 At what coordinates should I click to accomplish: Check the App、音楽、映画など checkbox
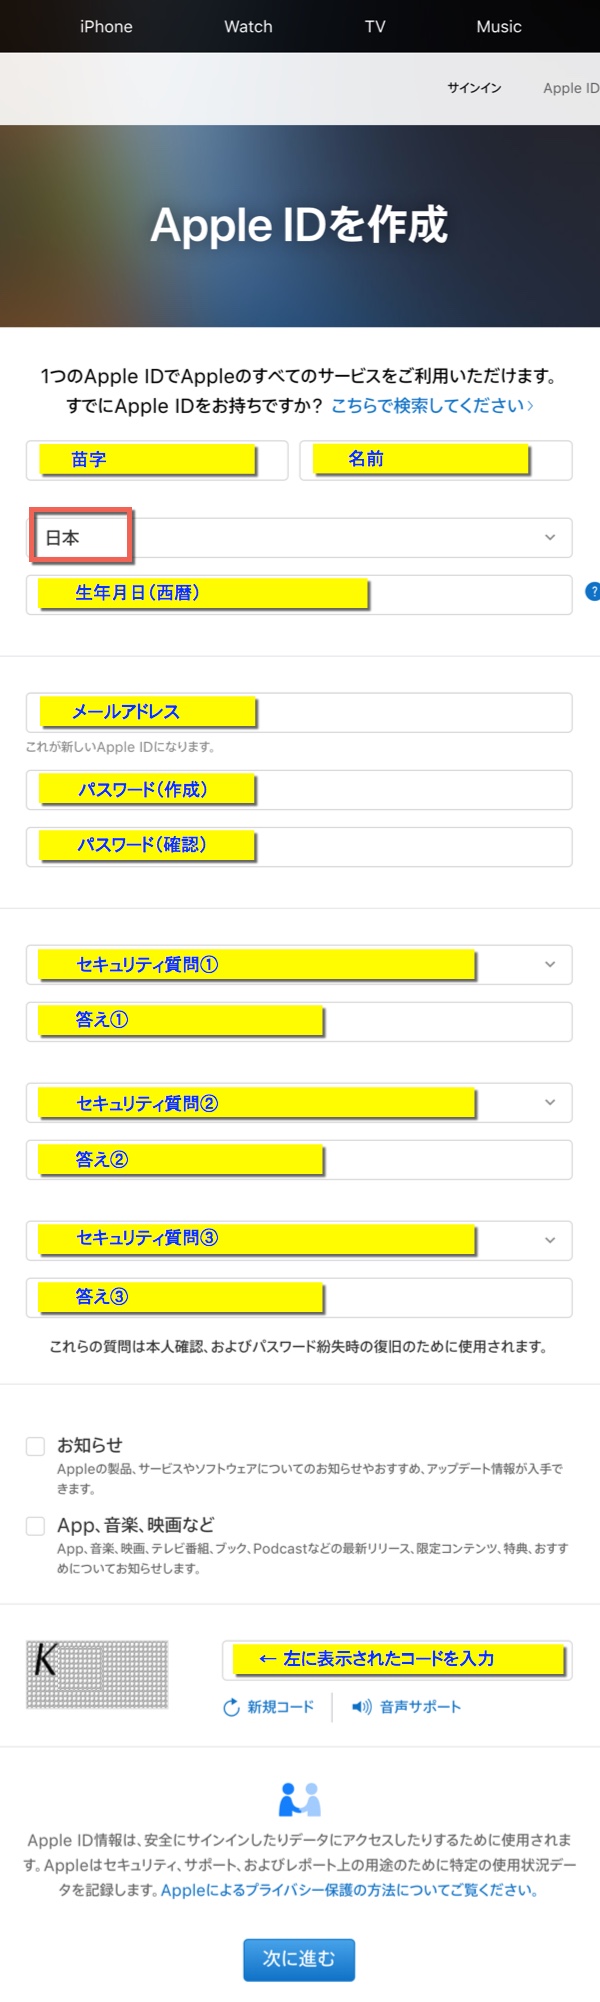(36, 1526)
